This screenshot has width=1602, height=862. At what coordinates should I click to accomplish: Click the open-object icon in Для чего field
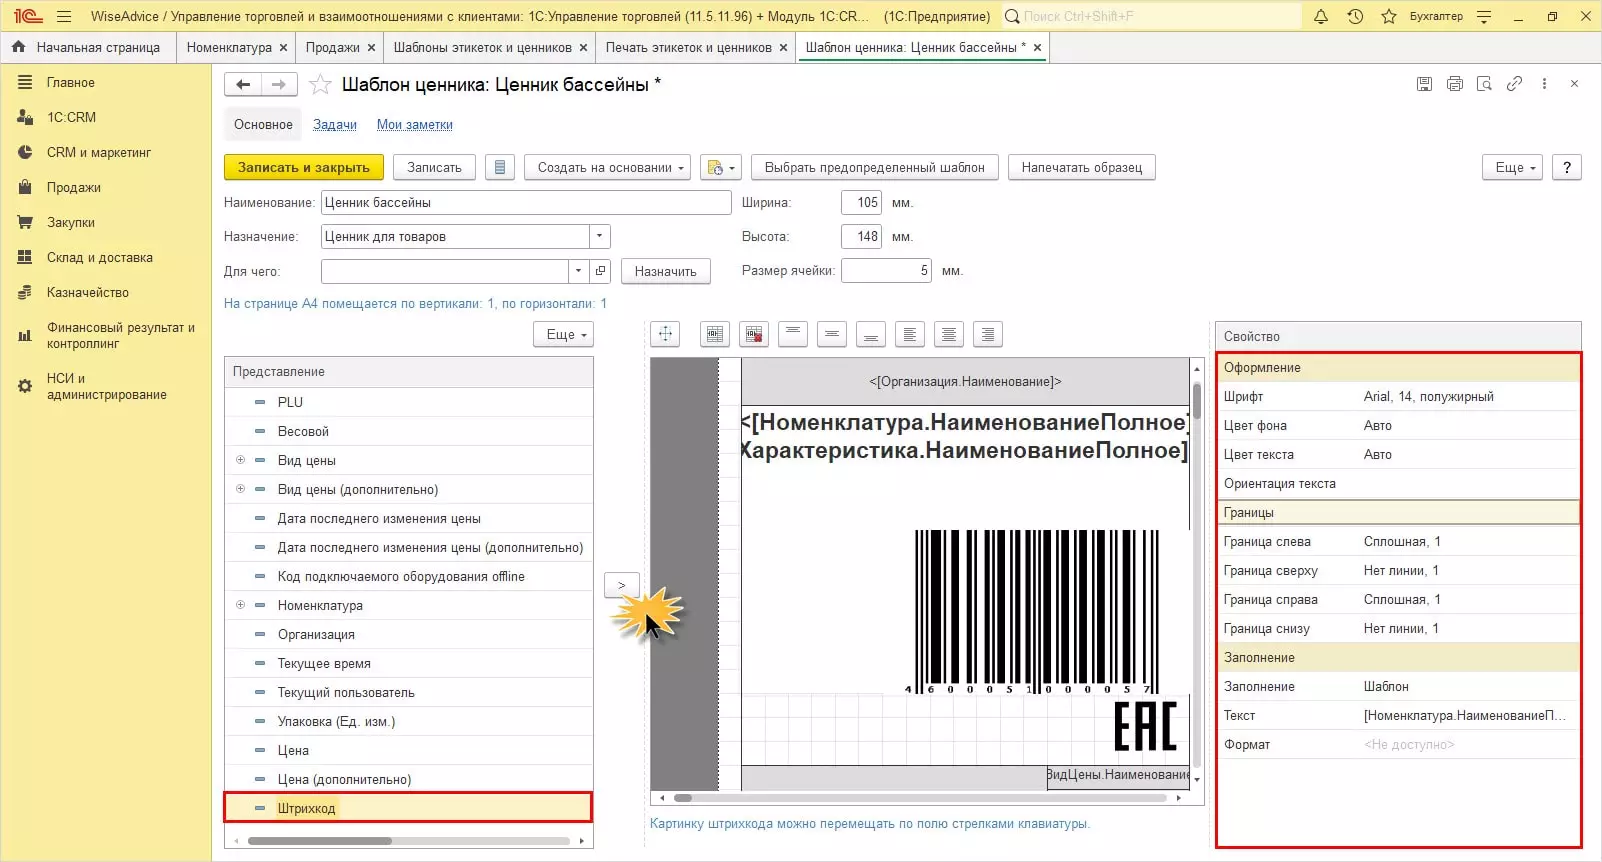[600, 271]
